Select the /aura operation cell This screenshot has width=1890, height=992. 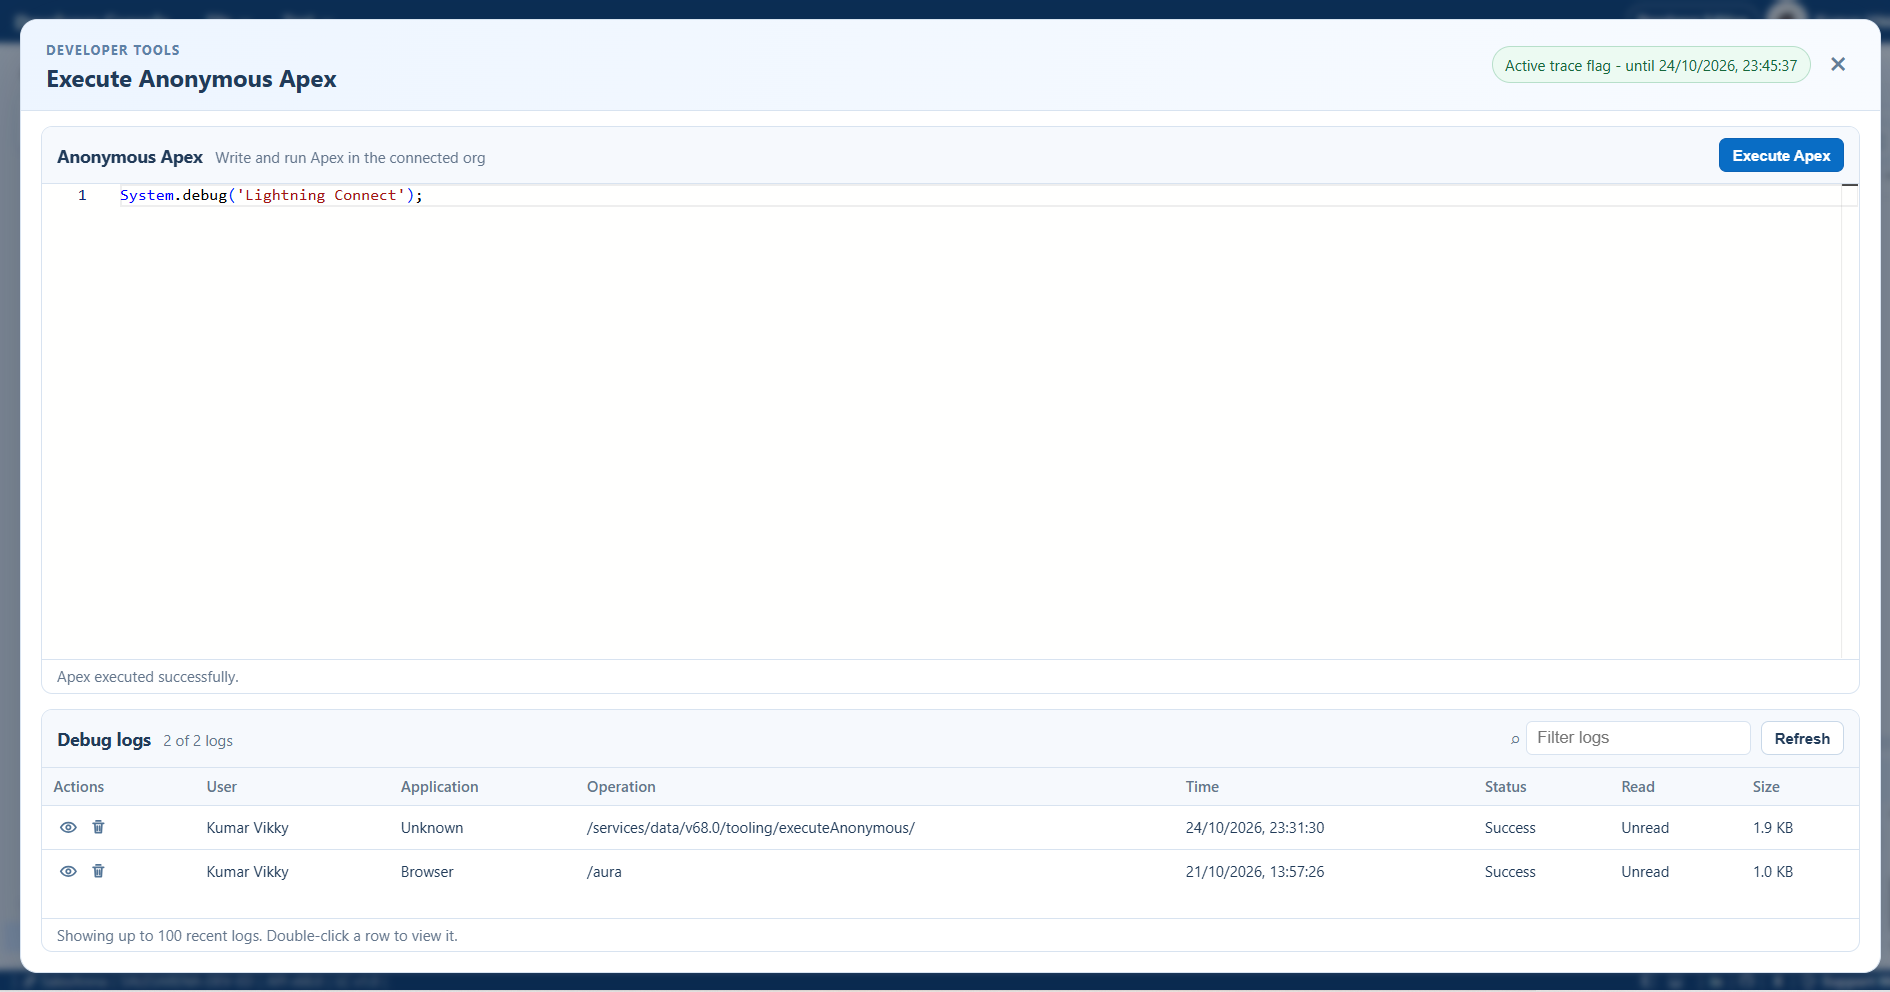coord(604,872)
